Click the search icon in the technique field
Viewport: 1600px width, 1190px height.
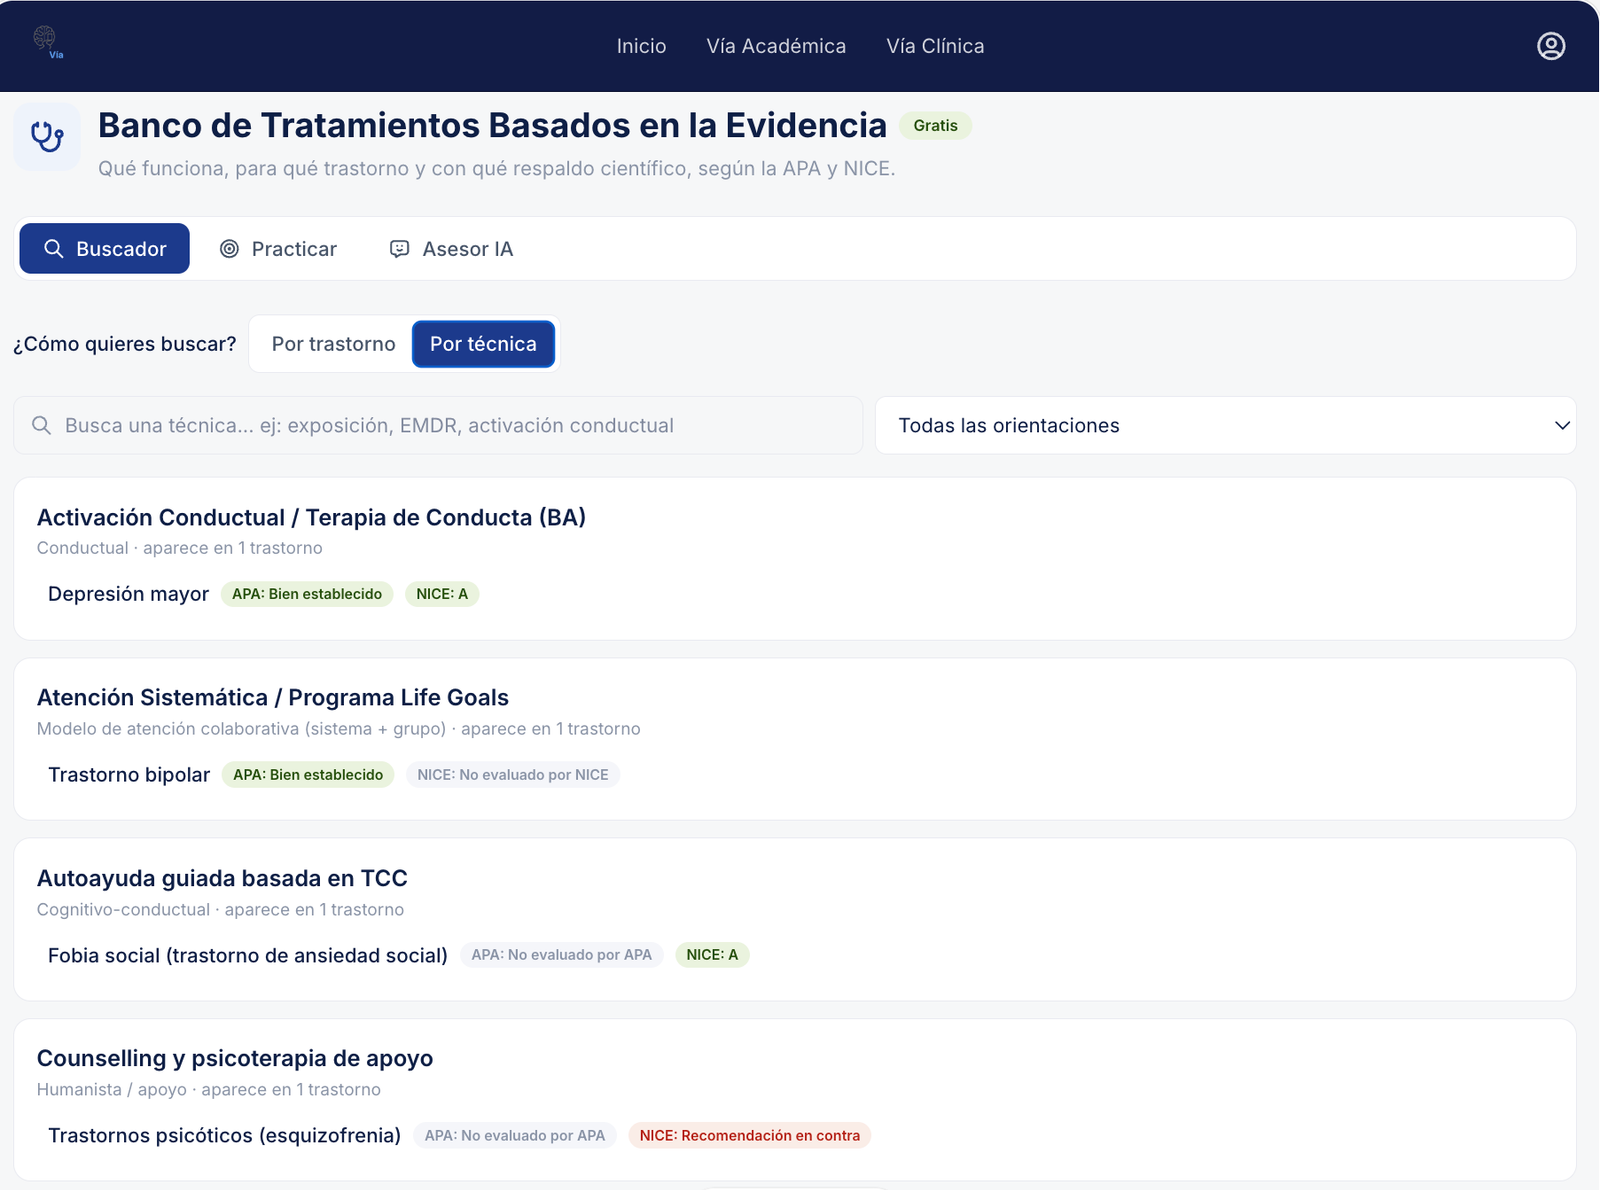(x=41, y=425)
